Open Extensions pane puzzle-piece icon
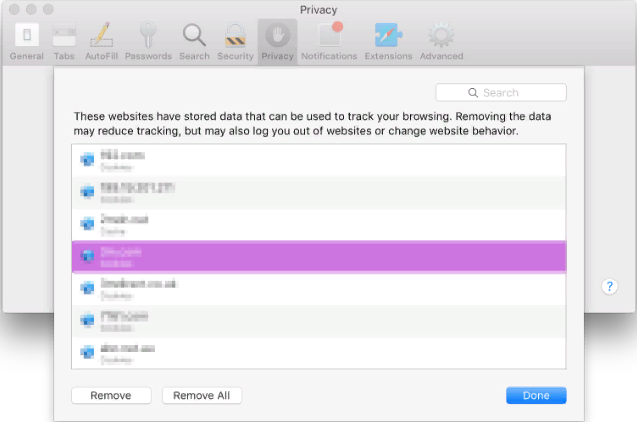Screen dimensions: 637x422 [388, 41]
